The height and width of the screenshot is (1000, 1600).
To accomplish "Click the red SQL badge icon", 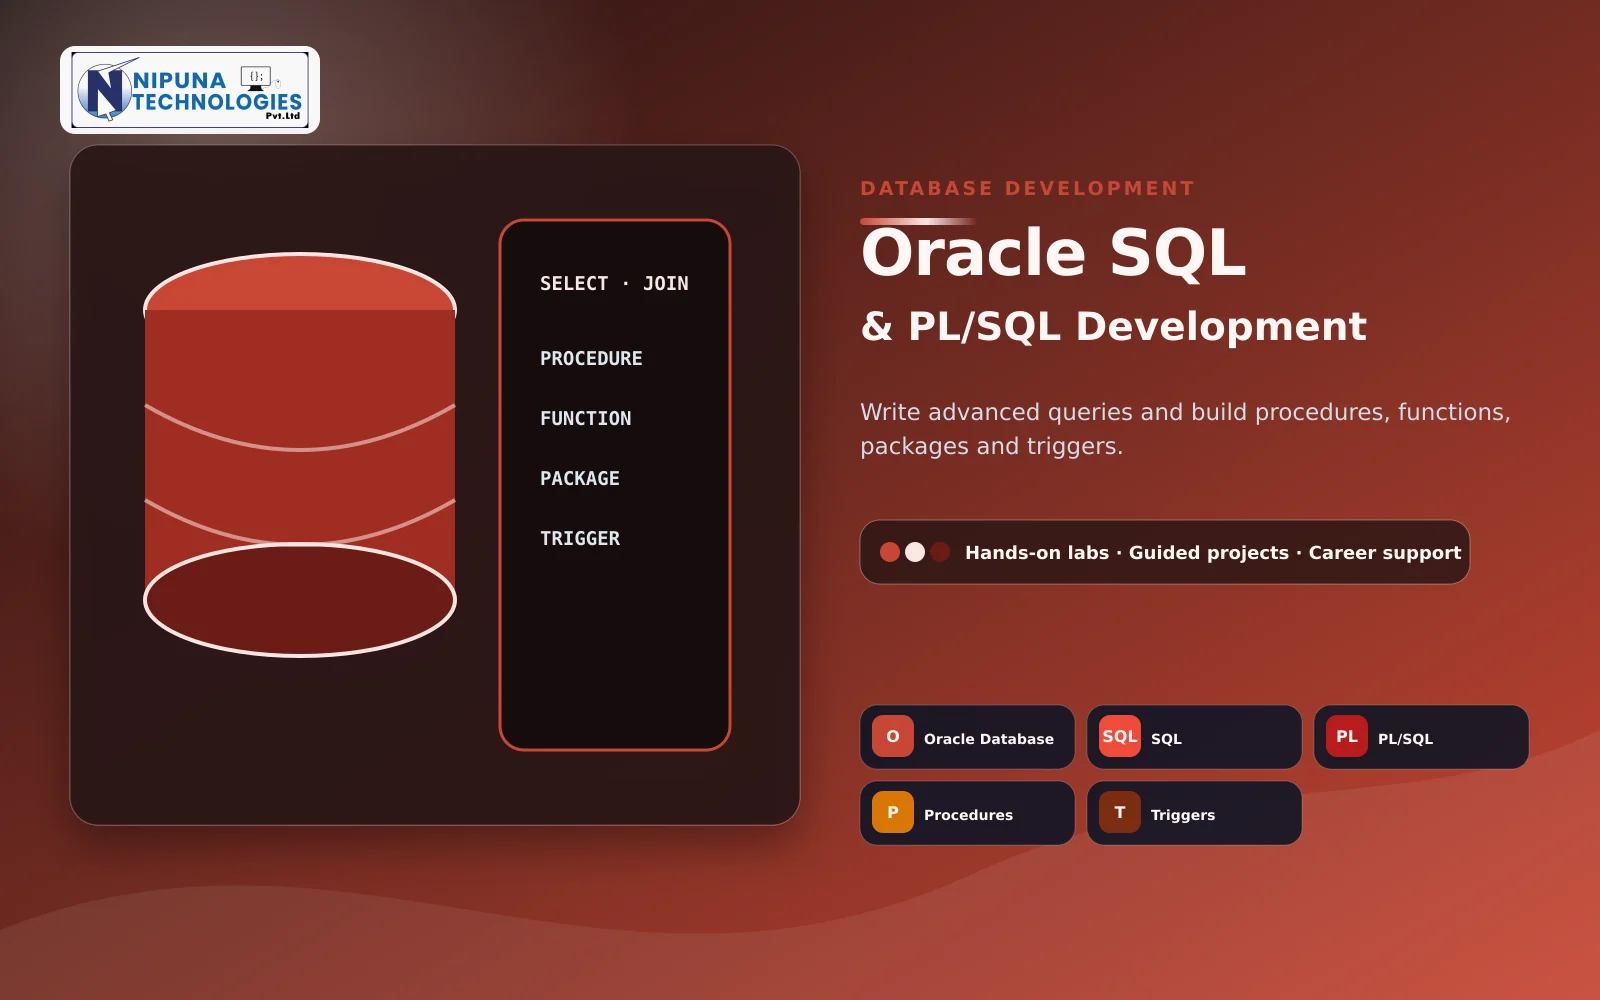I will point(1120,736).
